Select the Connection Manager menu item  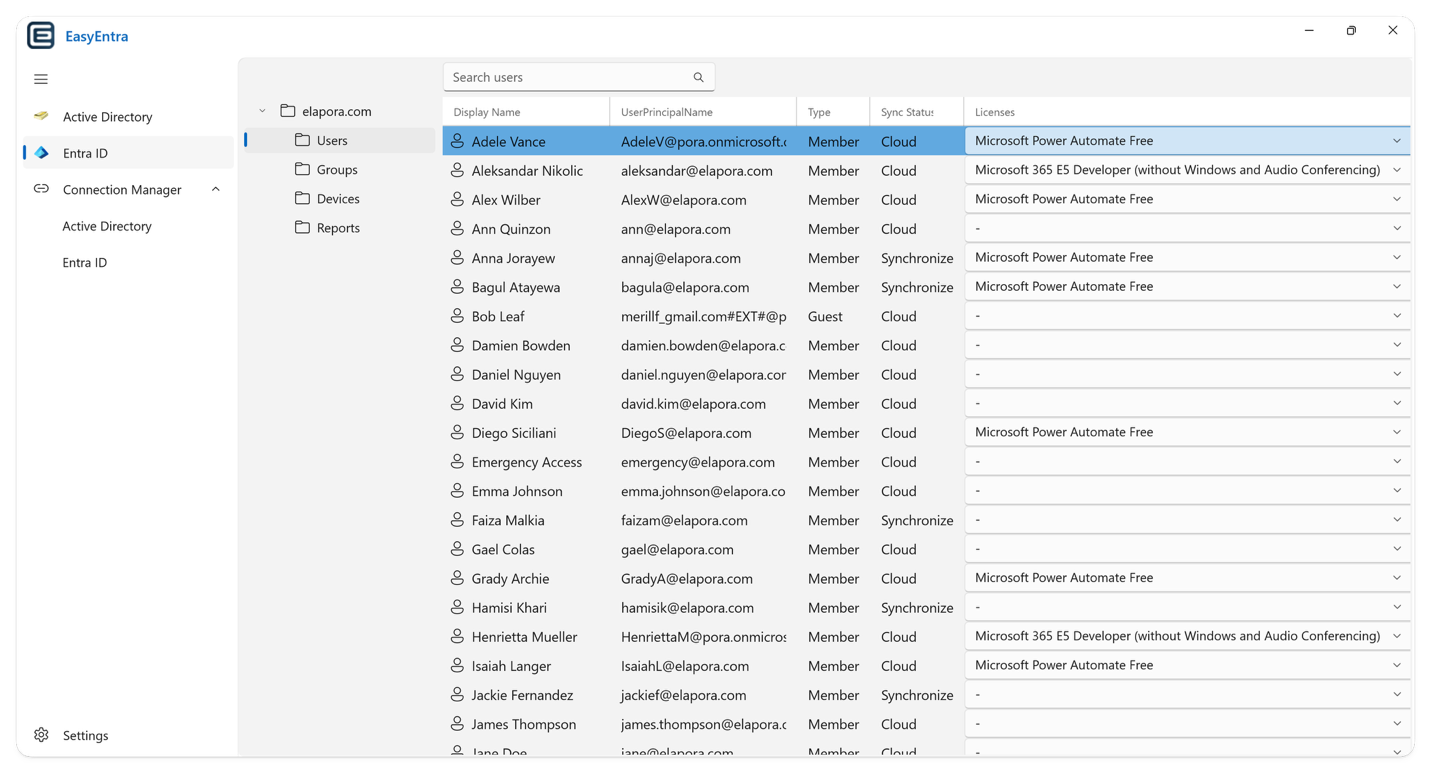click(x=128, y=189)
